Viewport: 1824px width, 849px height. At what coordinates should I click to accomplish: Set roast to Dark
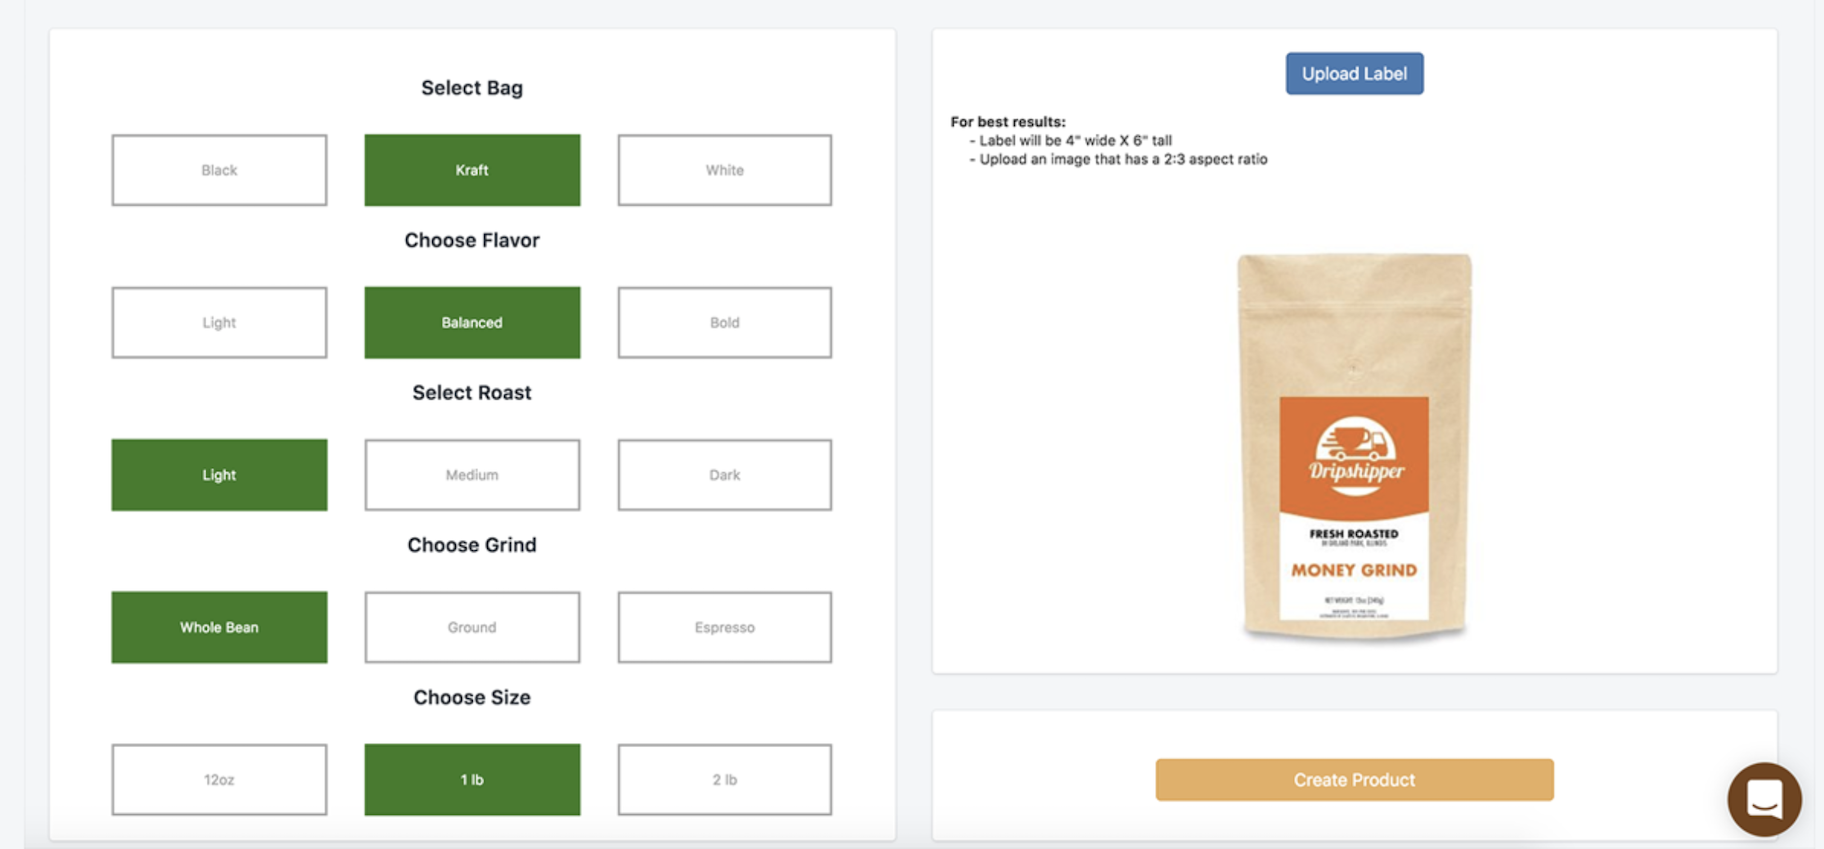coord(724,475)
